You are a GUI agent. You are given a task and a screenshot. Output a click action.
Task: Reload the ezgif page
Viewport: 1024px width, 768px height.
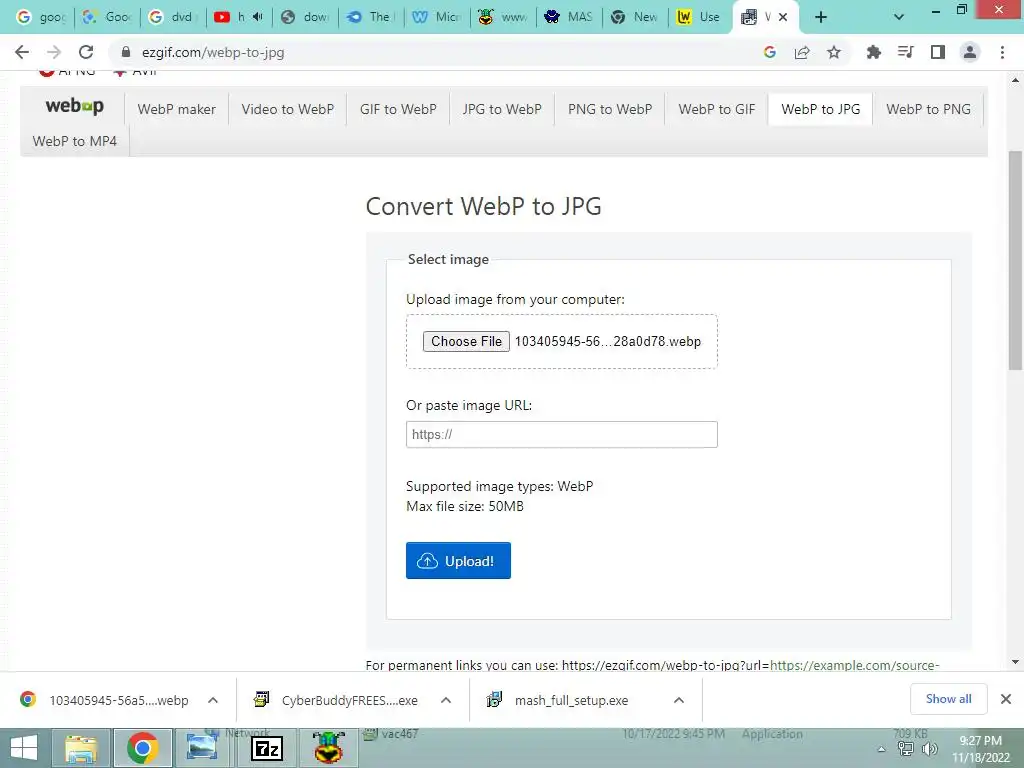tap(86, 52)
